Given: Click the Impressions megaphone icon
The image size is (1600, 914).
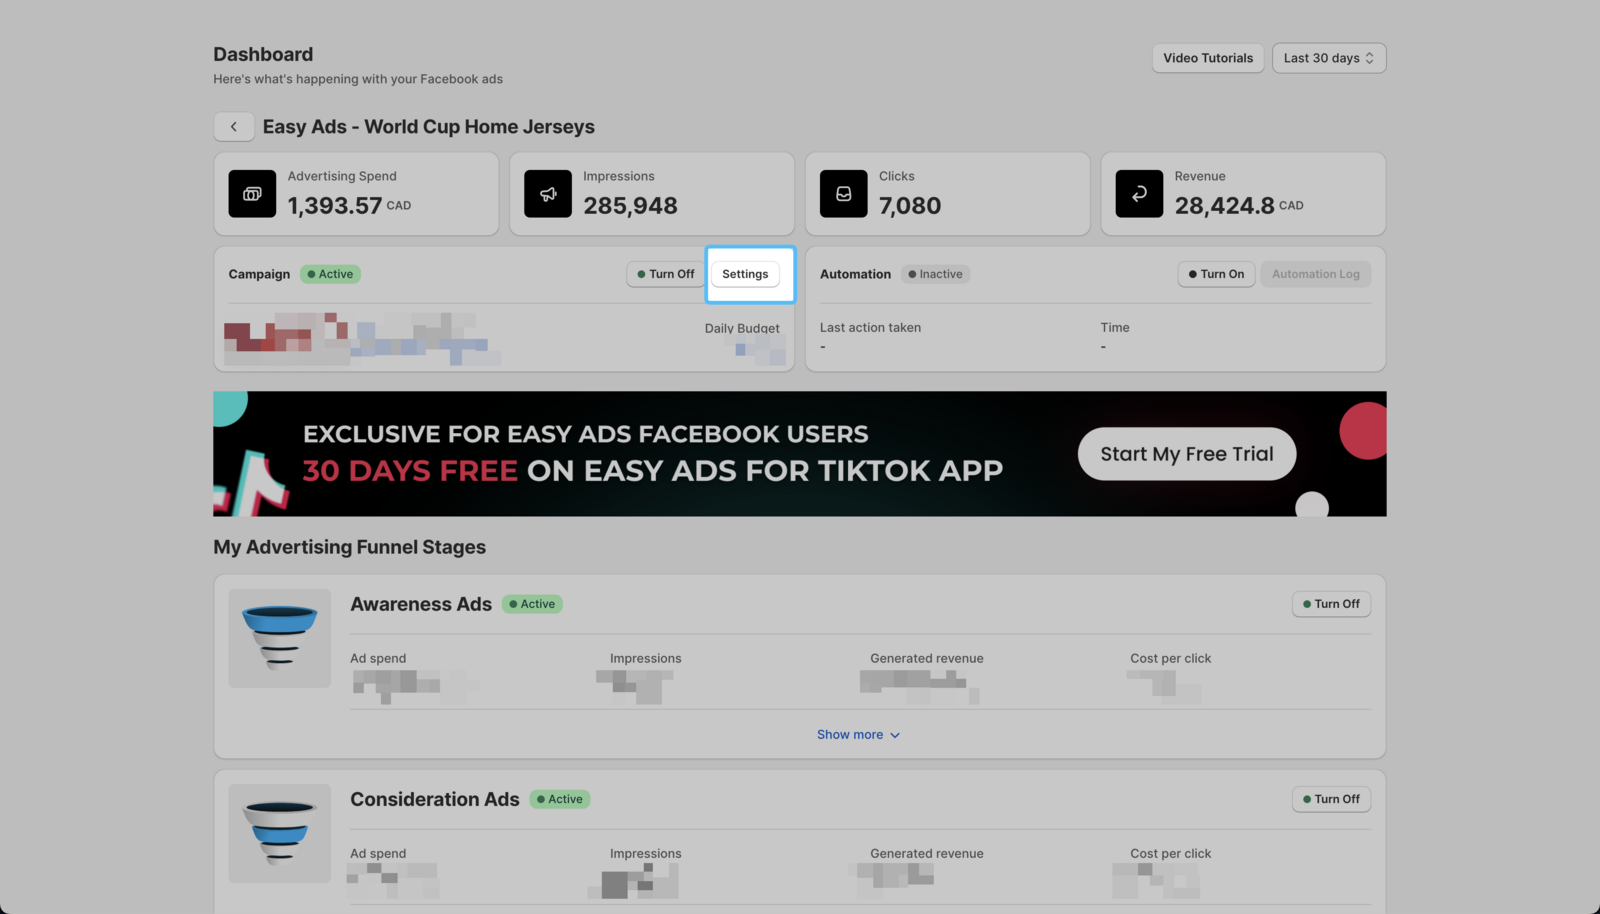Looking at the screenshot, I should point(548,194).
